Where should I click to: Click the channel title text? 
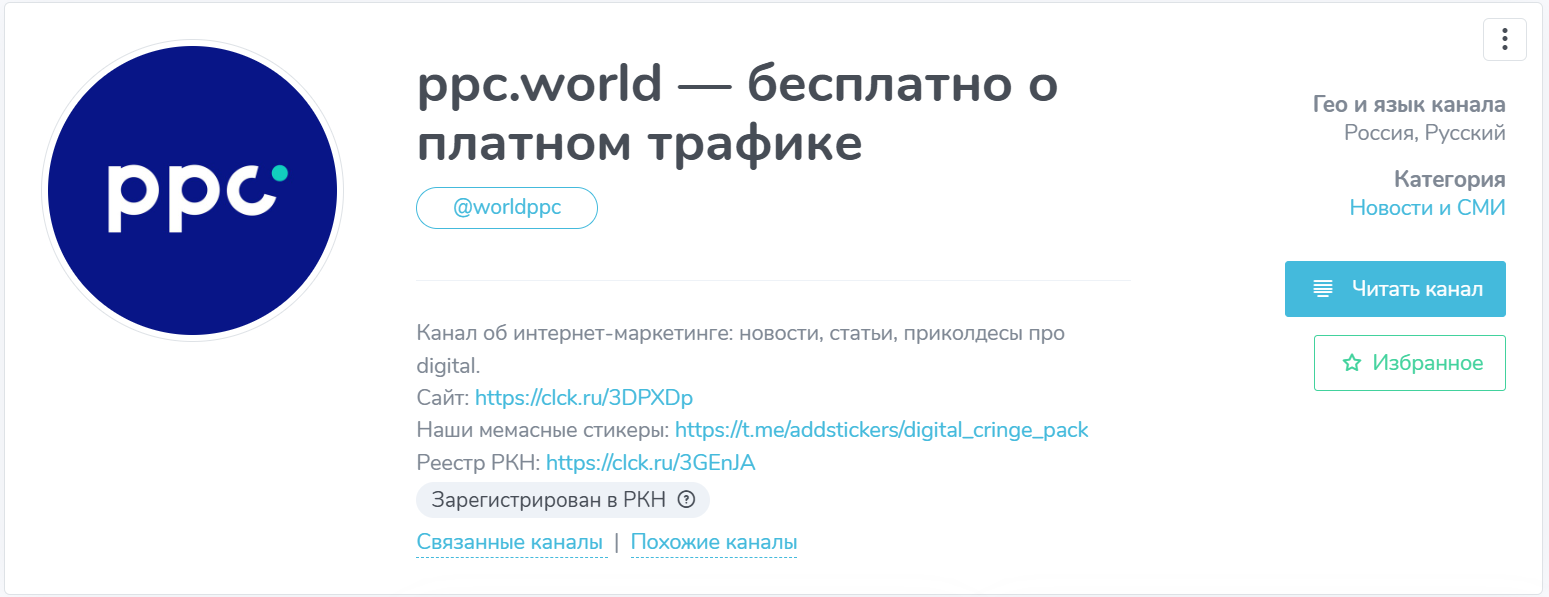(x=738, y=113)
